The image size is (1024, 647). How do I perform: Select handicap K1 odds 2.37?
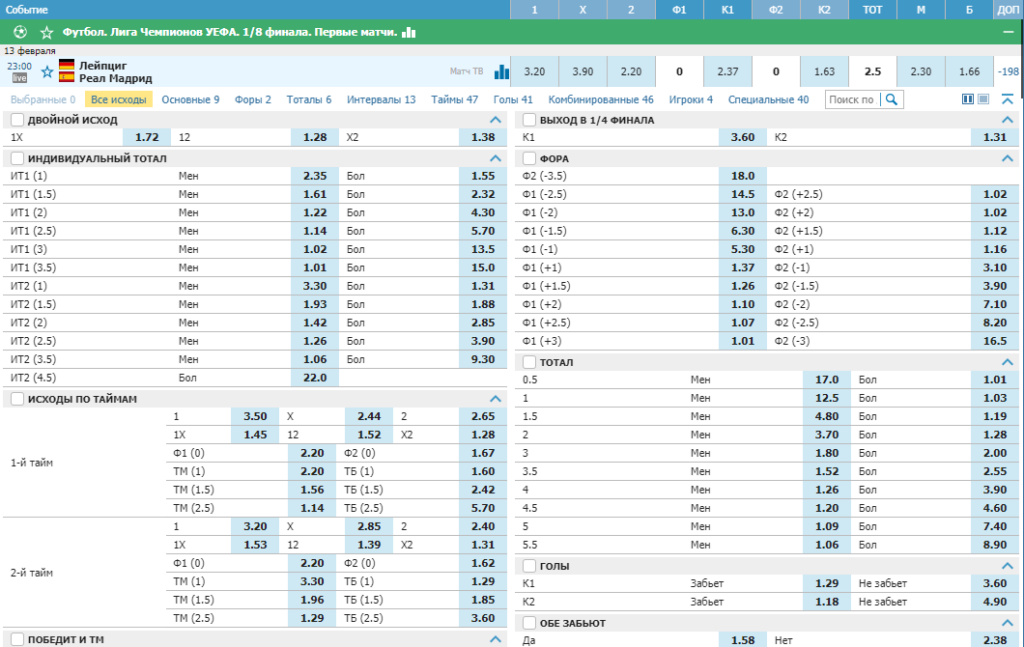coord(728,72)
